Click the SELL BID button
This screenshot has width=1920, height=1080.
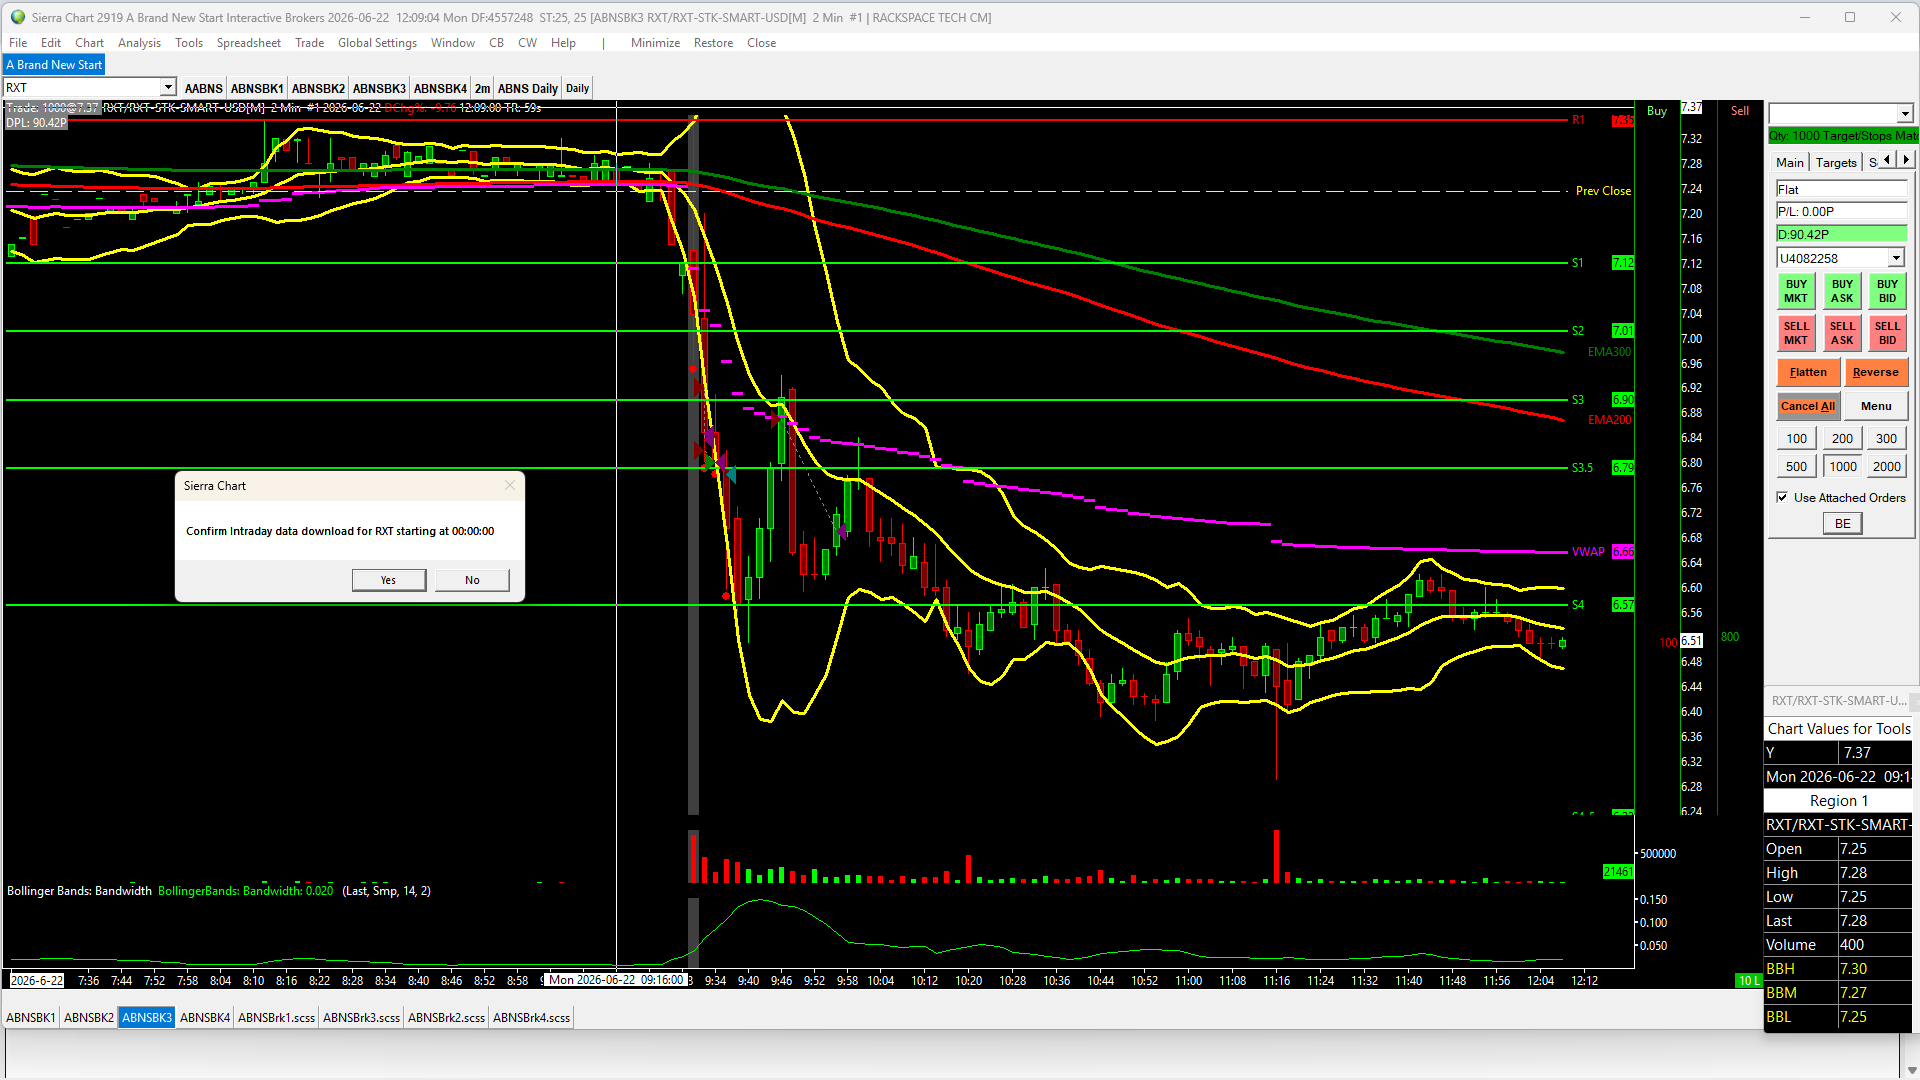coord(1887,333)
